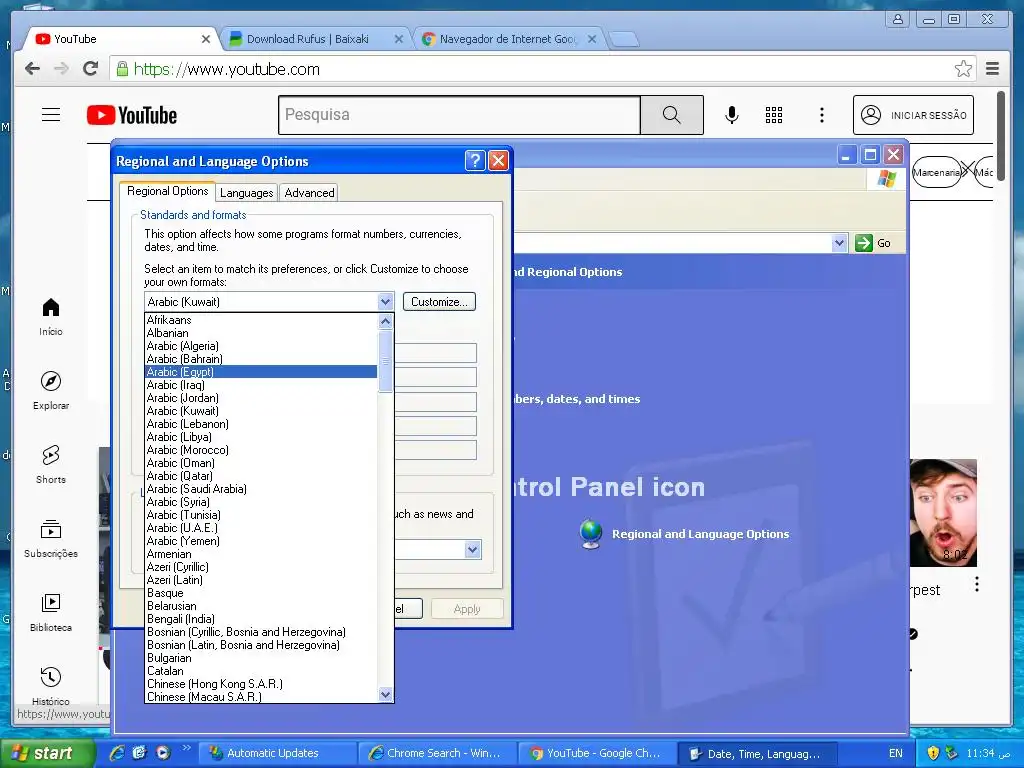The image size is (1024, 768).
Task: Open new tab in Chrome
Action: (x=624, y=39)
